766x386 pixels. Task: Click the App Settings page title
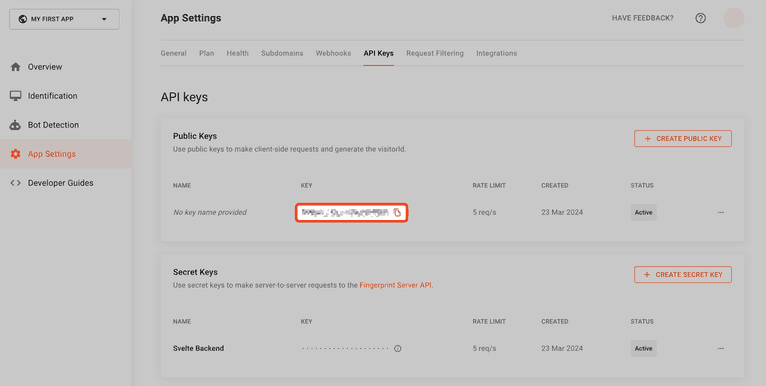191,18
